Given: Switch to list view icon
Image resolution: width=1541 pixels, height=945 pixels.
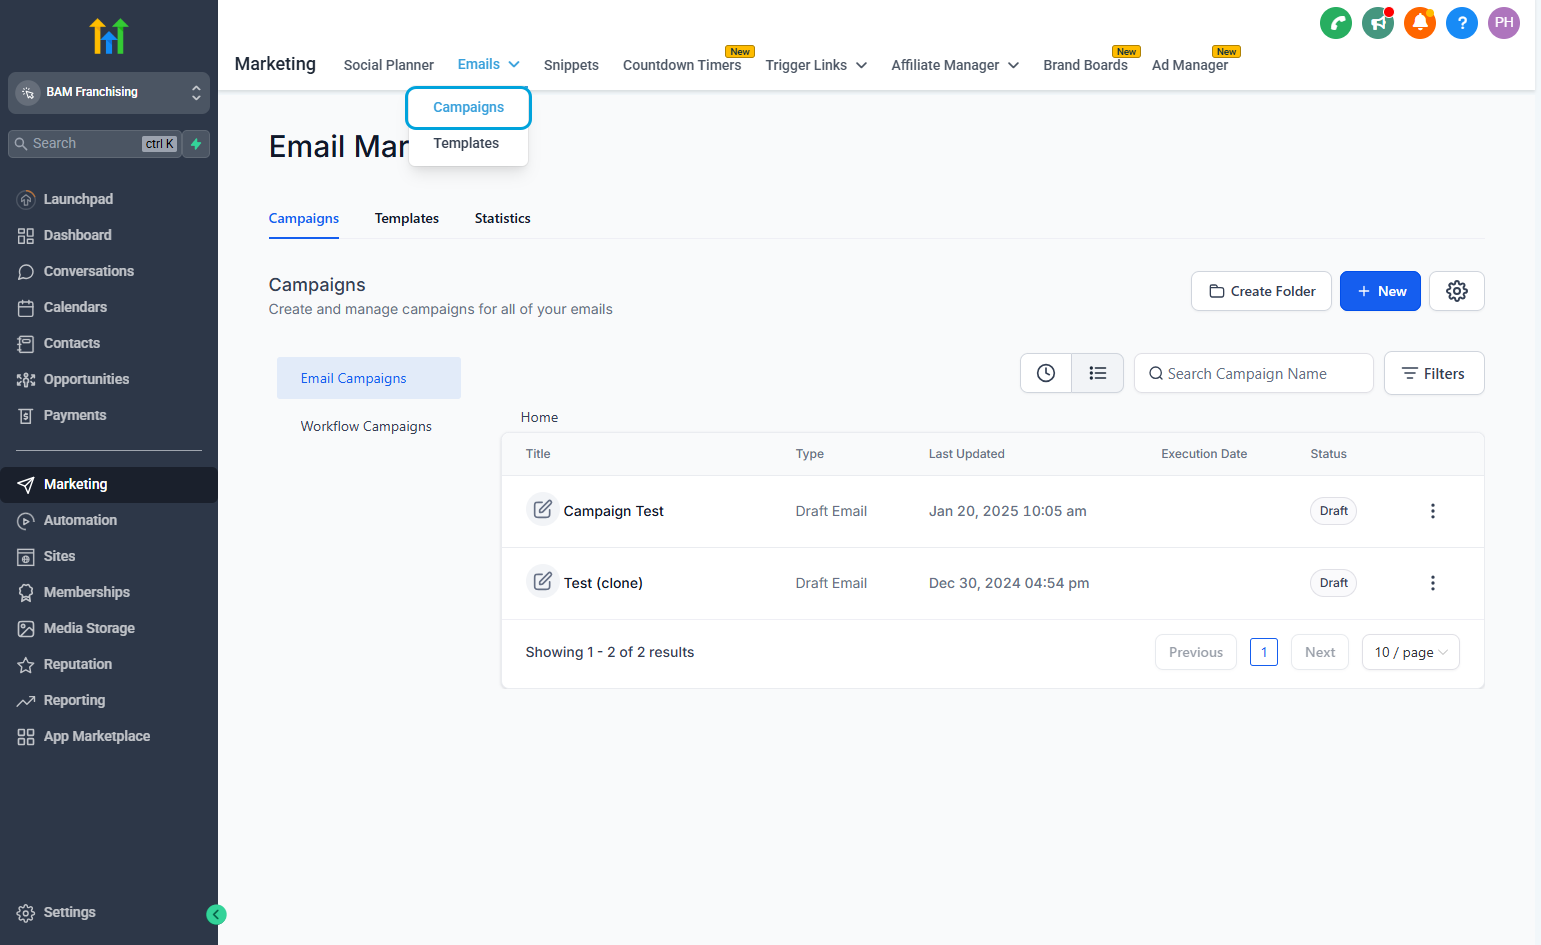Looking at the screenshot, I should 1098,373.
